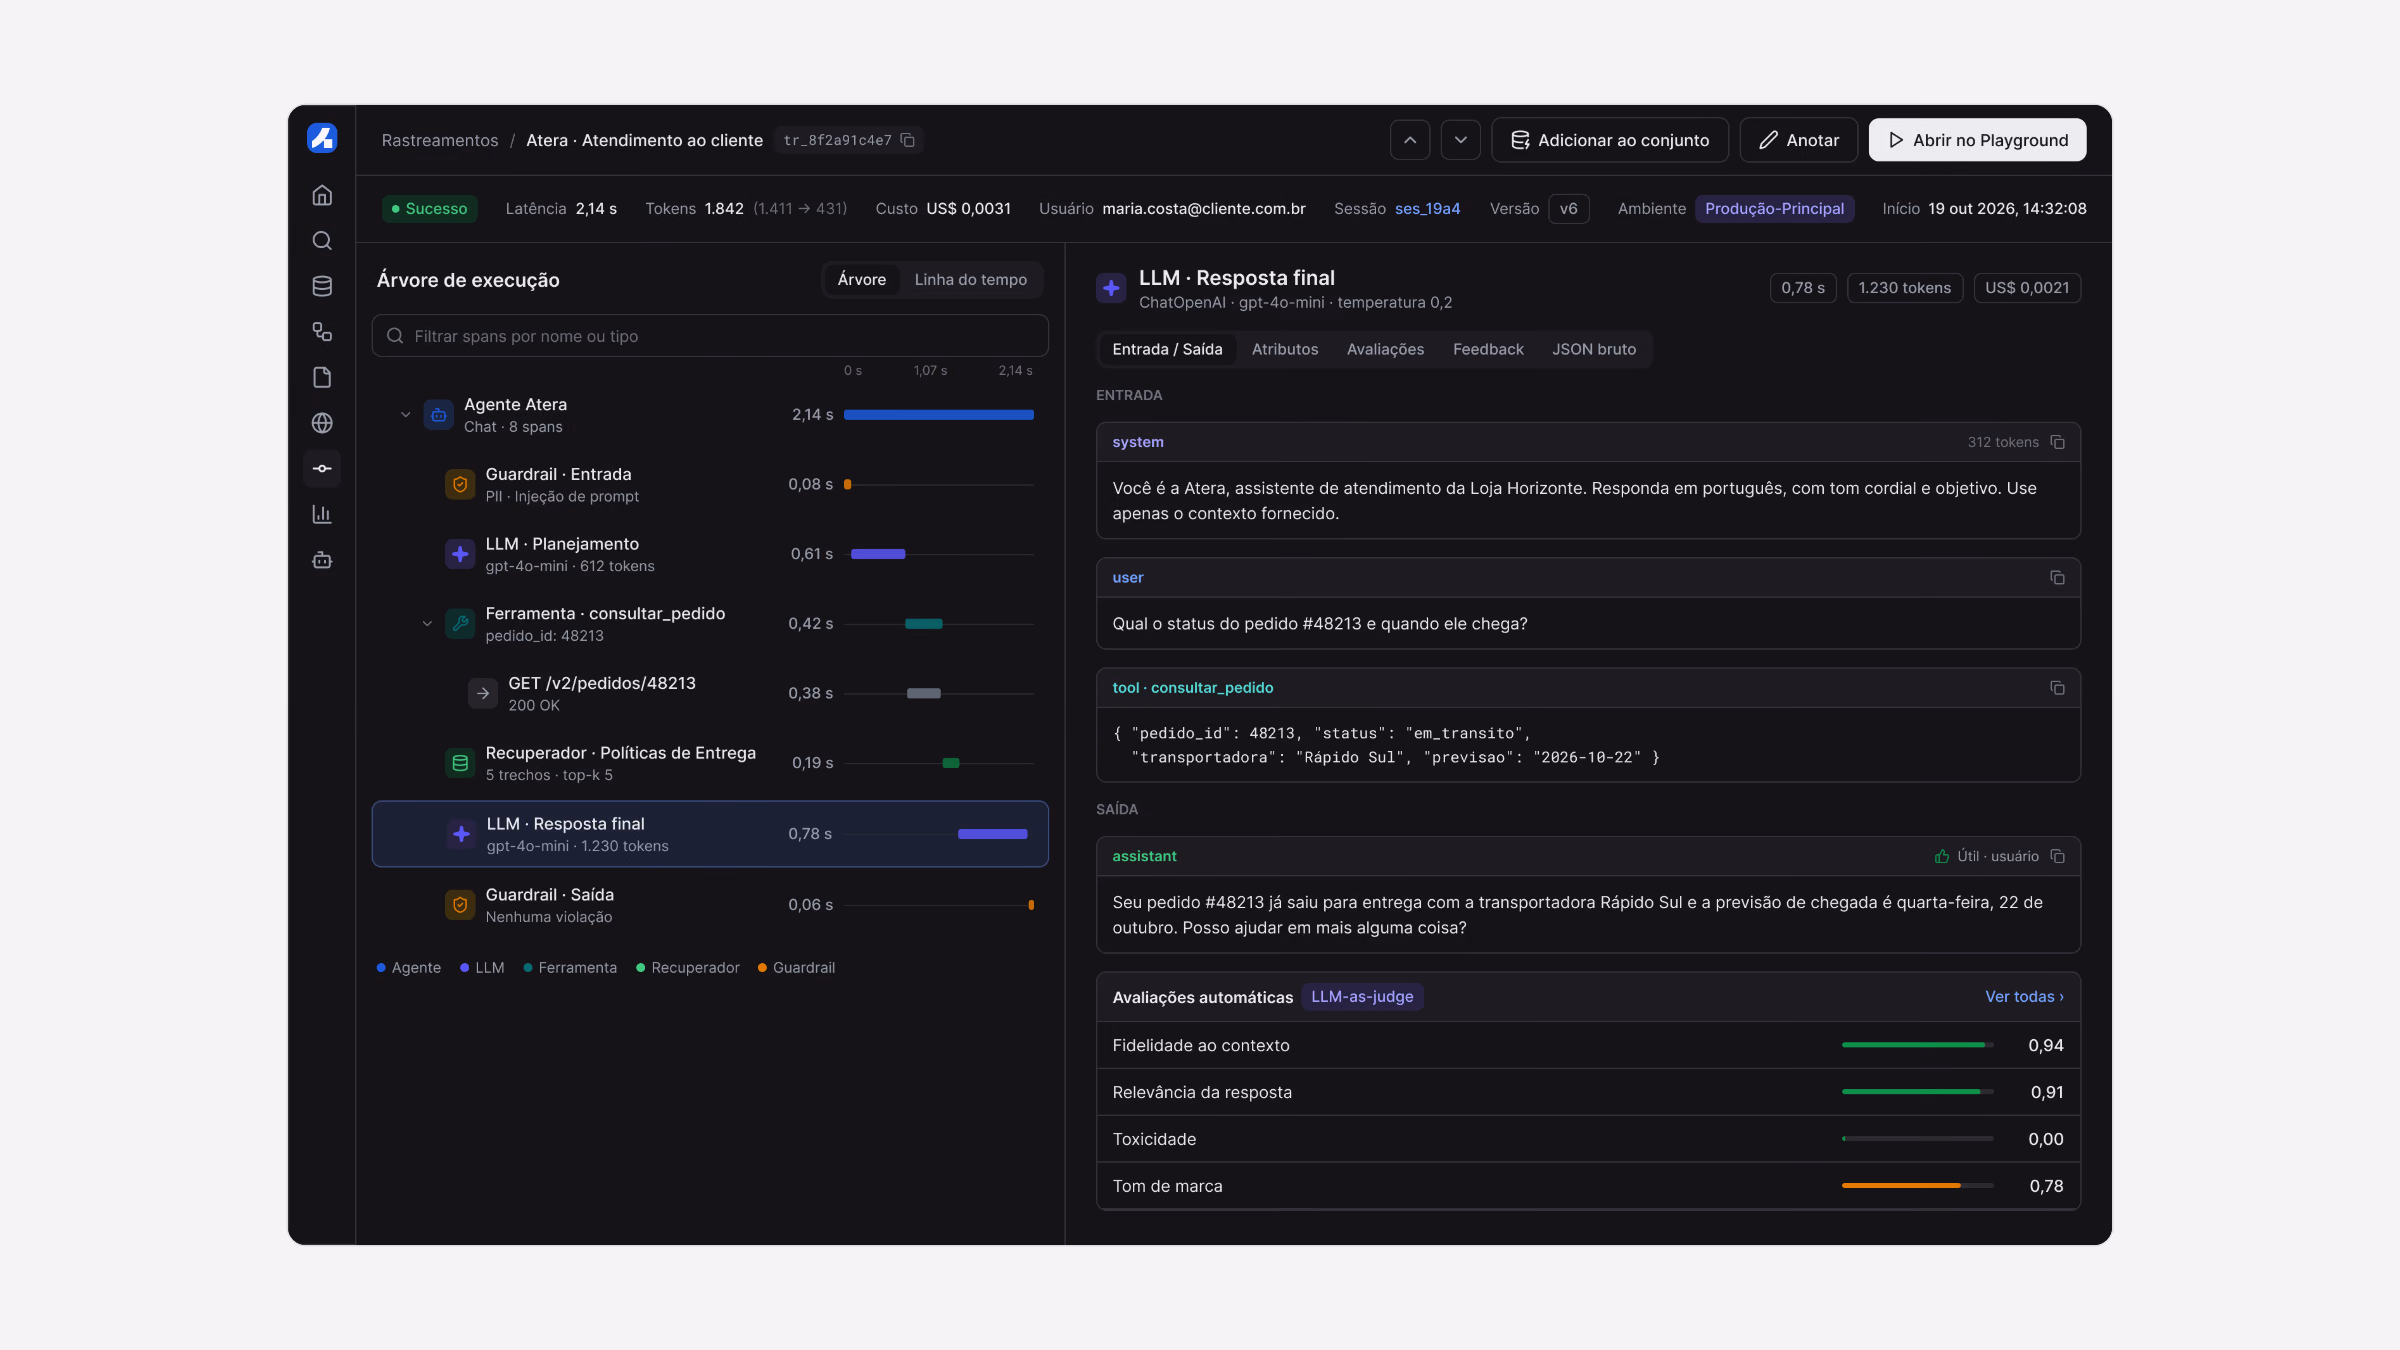Click the app logo in the sidebar
This screenshot has height=1350, width=2400.
tap(322, 138)
